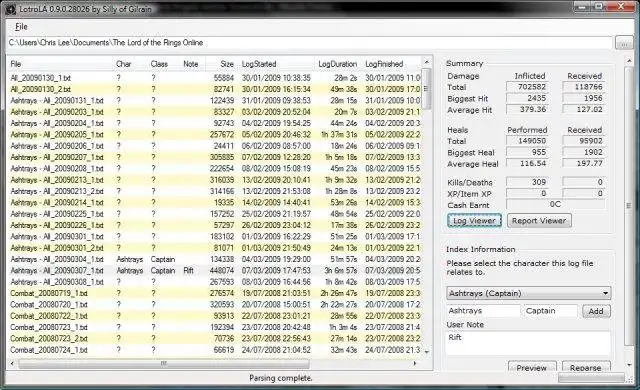Click the LotroLA title bar application icon

11,9
